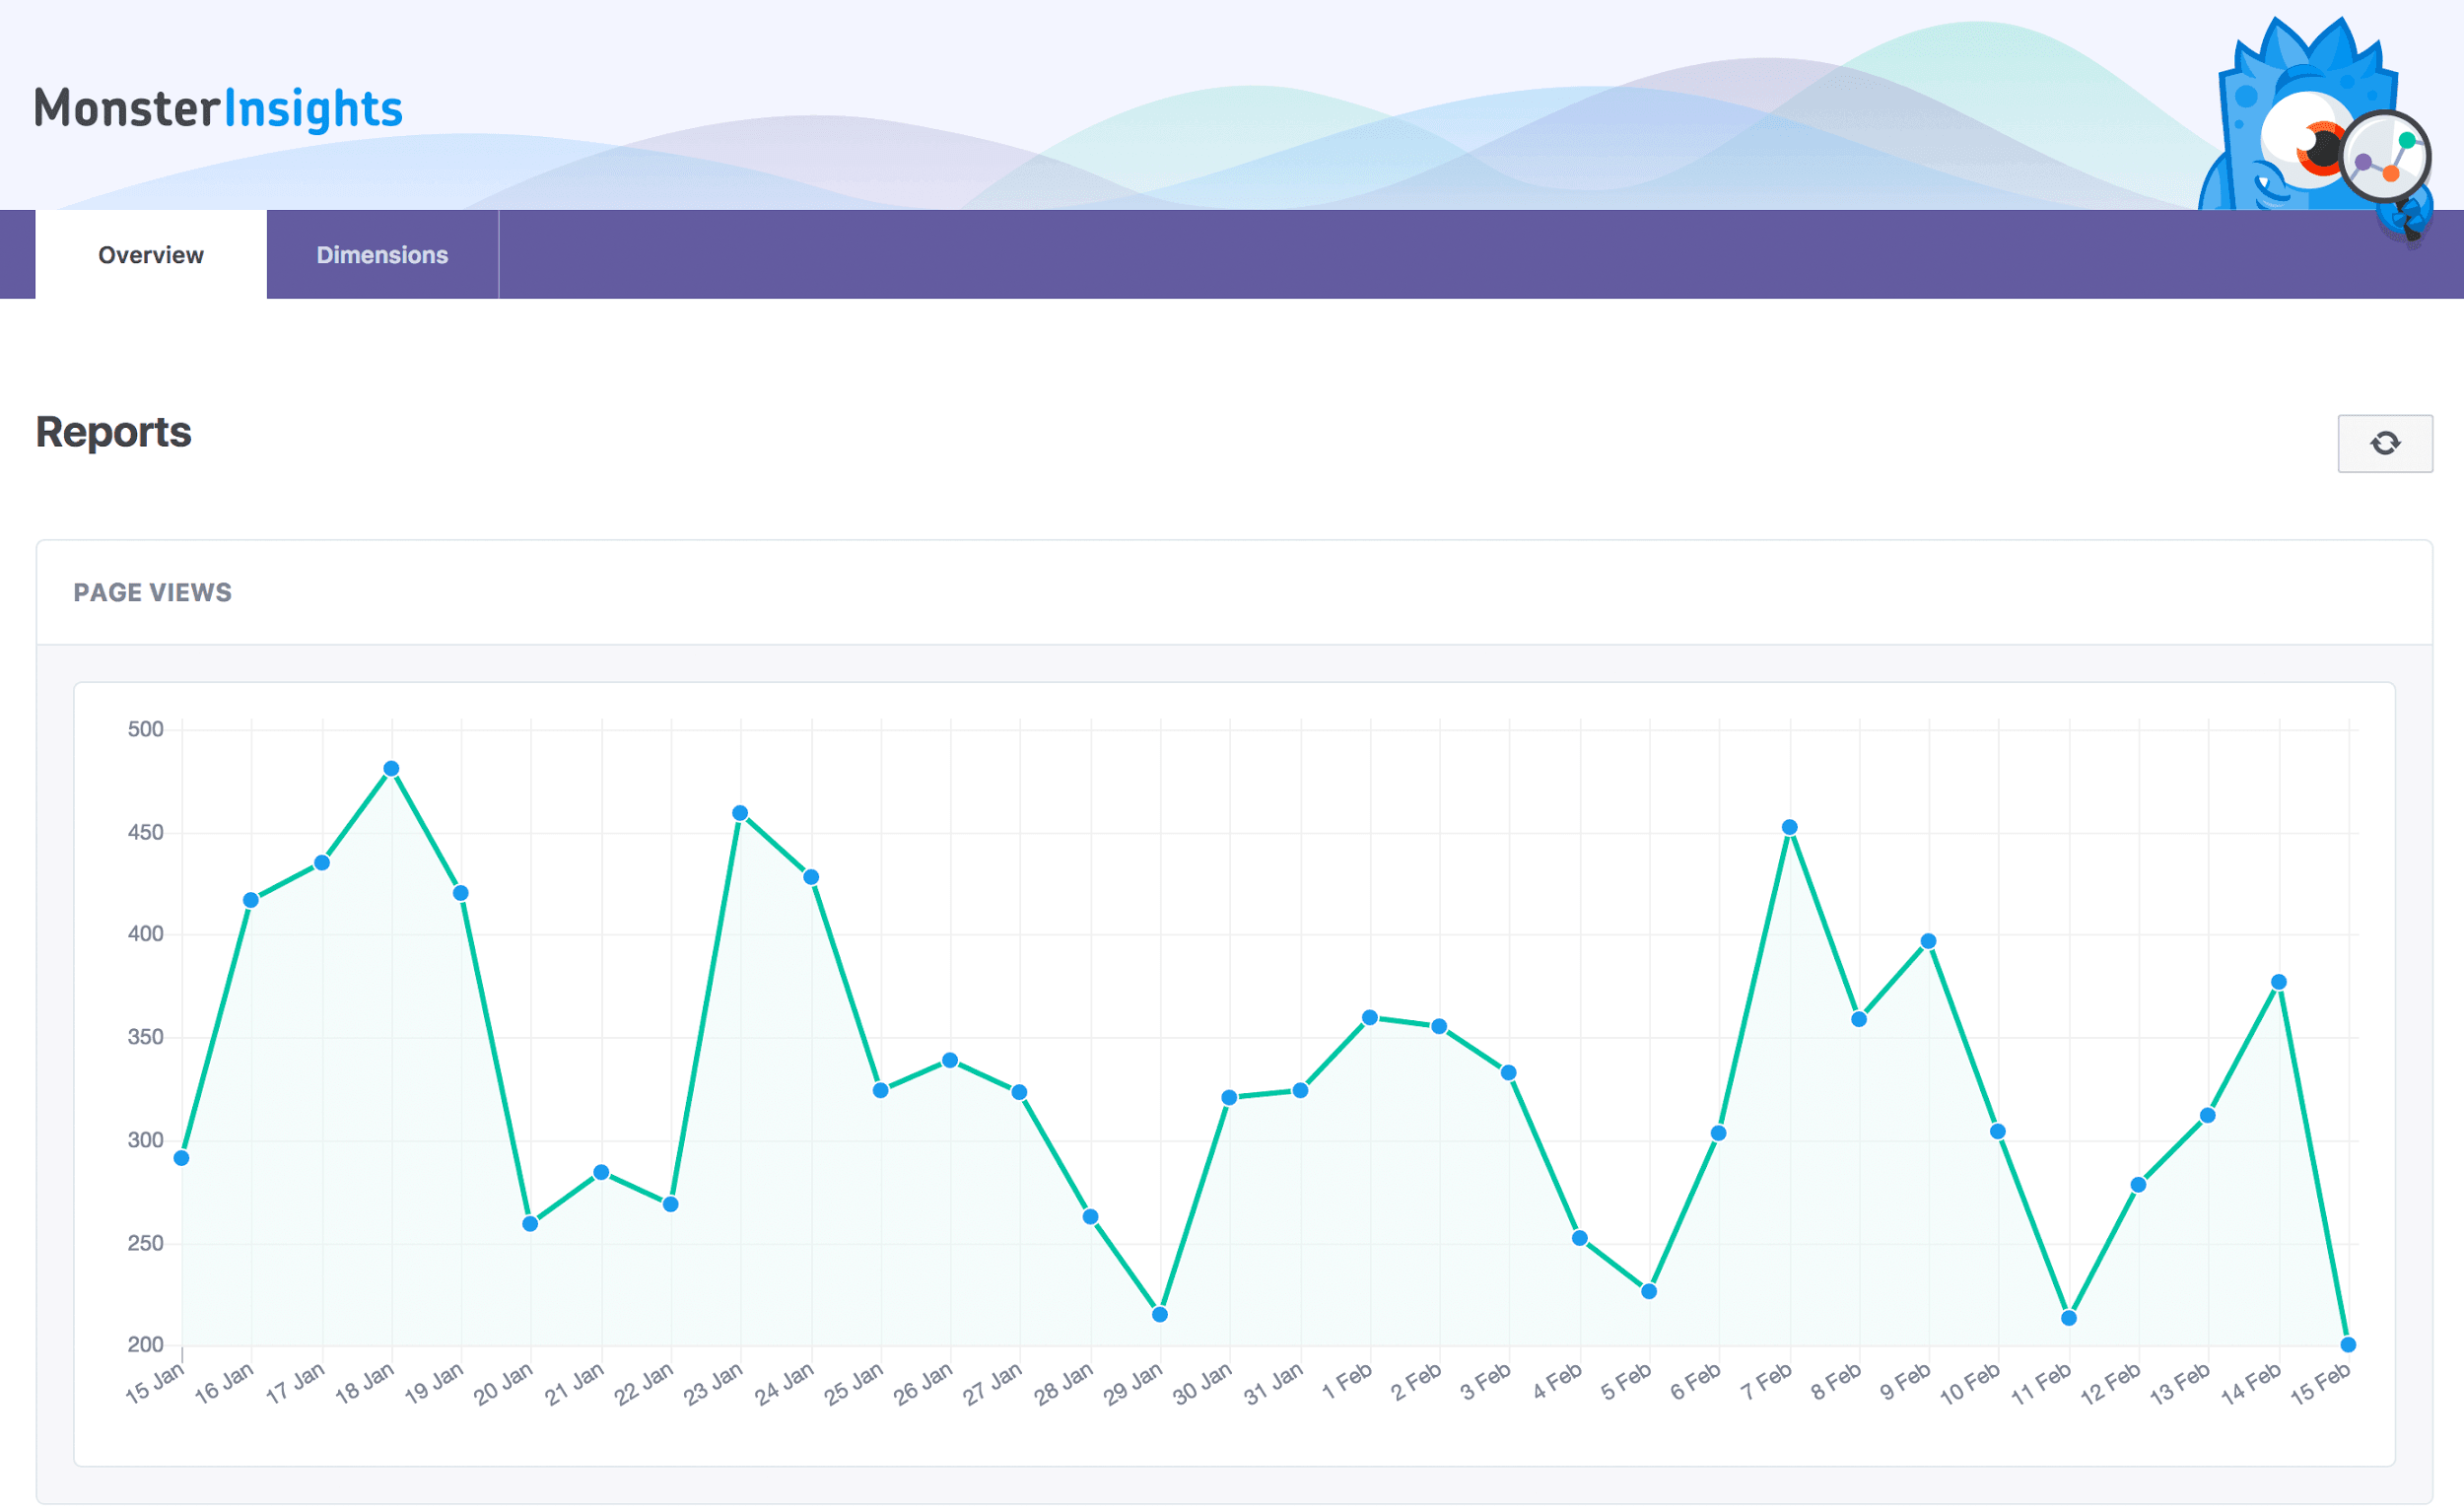This screenshot has height=1512, width=2464.
Task: Click the Reports heading
Action: 113,431
